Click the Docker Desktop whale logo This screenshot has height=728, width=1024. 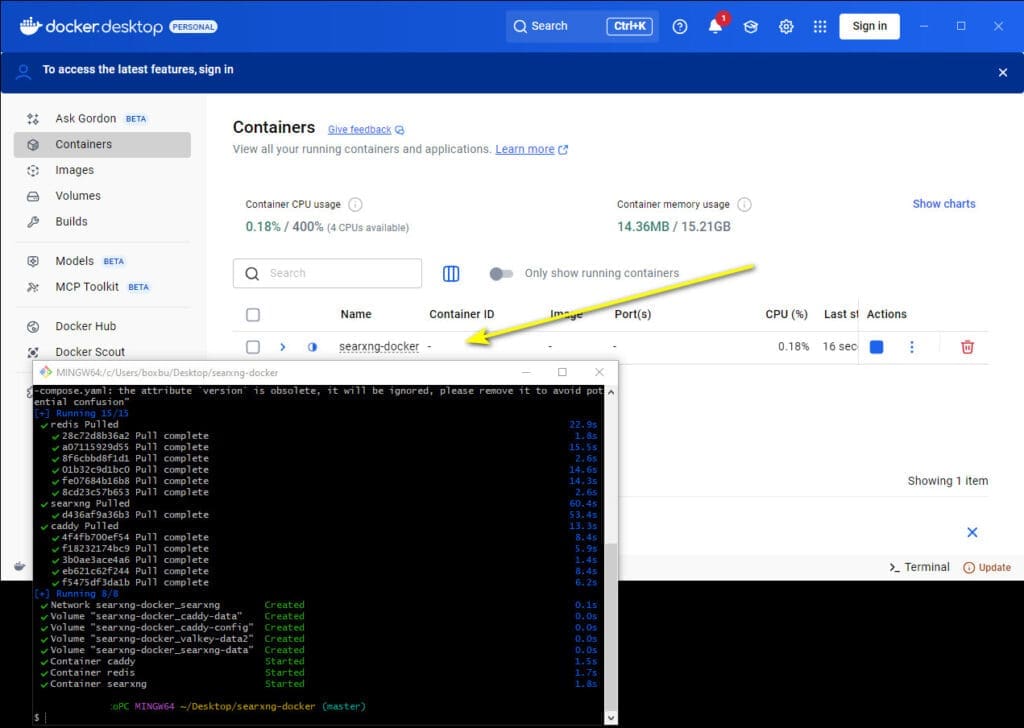[30, 26]
